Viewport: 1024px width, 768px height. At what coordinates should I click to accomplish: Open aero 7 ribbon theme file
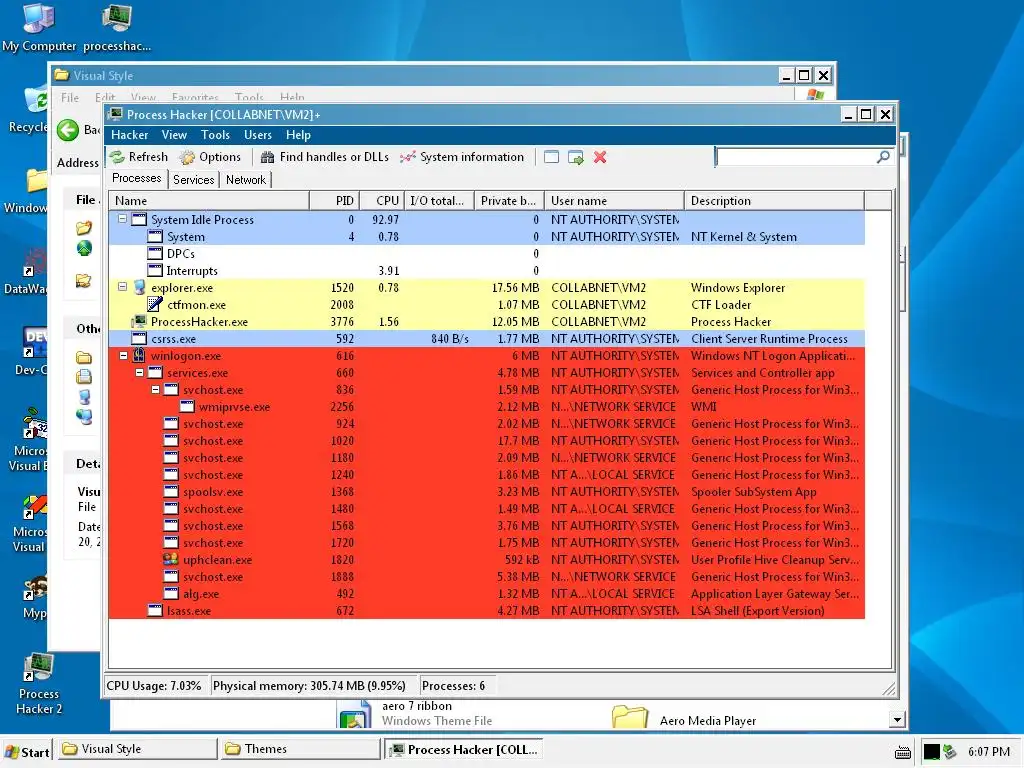click(417, 713)
